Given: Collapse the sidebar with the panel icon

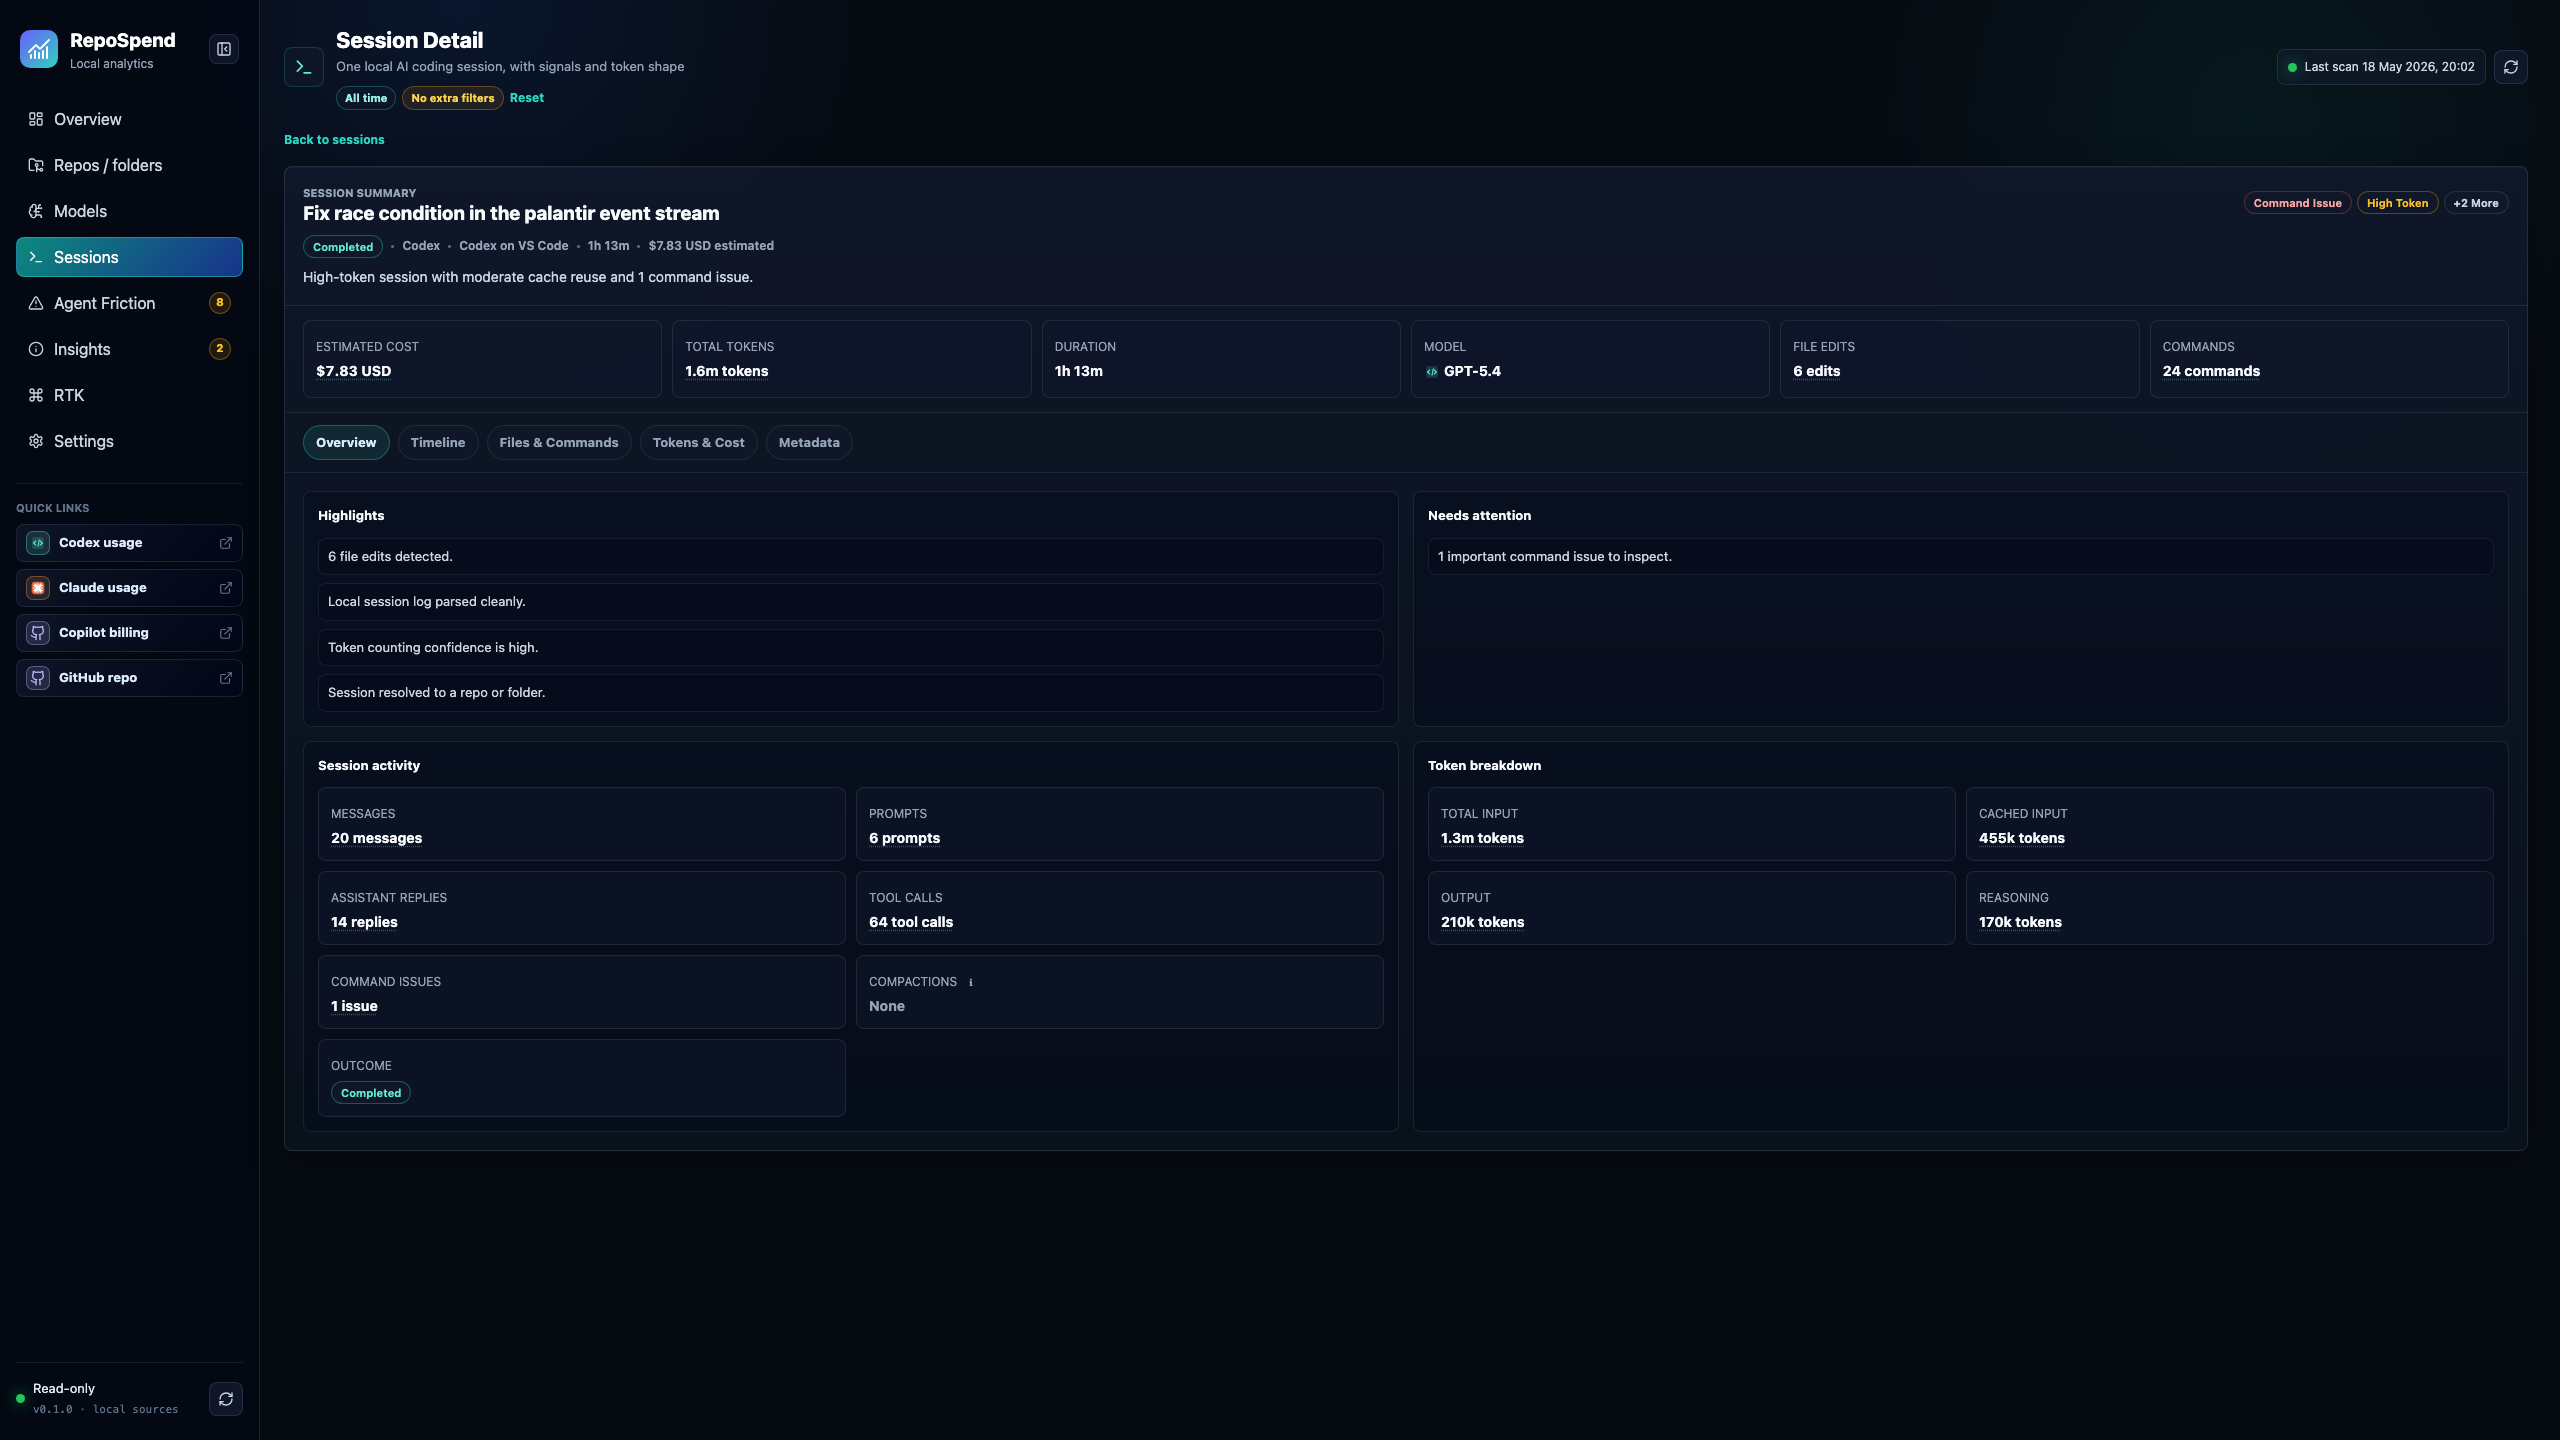Looking at the screenshot, I should 224,49.
